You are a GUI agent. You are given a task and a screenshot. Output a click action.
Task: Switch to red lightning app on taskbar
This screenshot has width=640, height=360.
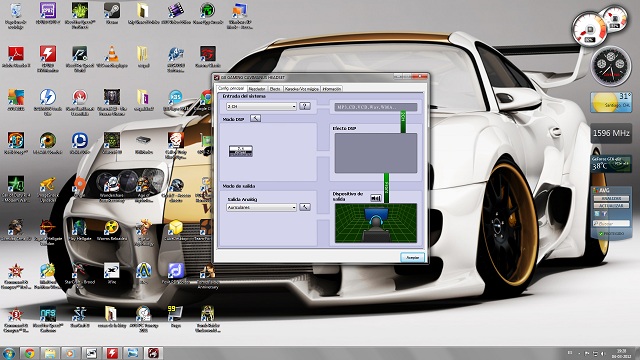(x=112, y=353)
